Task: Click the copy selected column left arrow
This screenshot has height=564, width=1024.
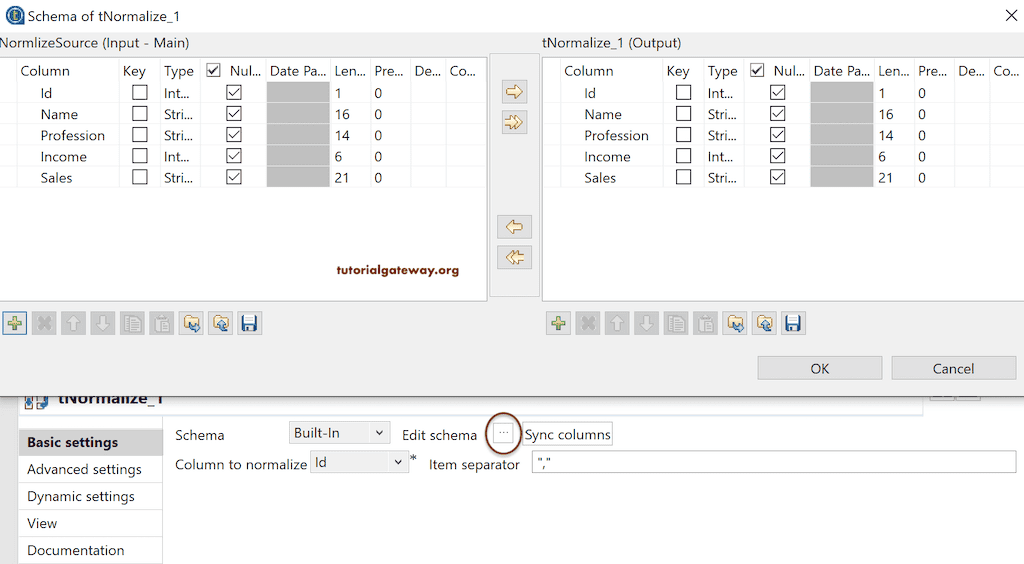Action: tap(515, 227)
